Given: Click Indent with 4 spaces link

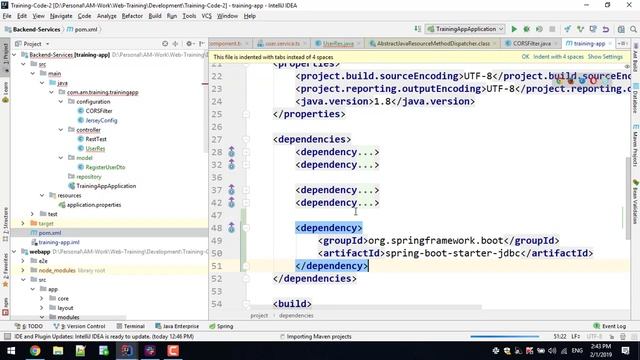Looking at the screenshot, I should [x=558, y=57].
